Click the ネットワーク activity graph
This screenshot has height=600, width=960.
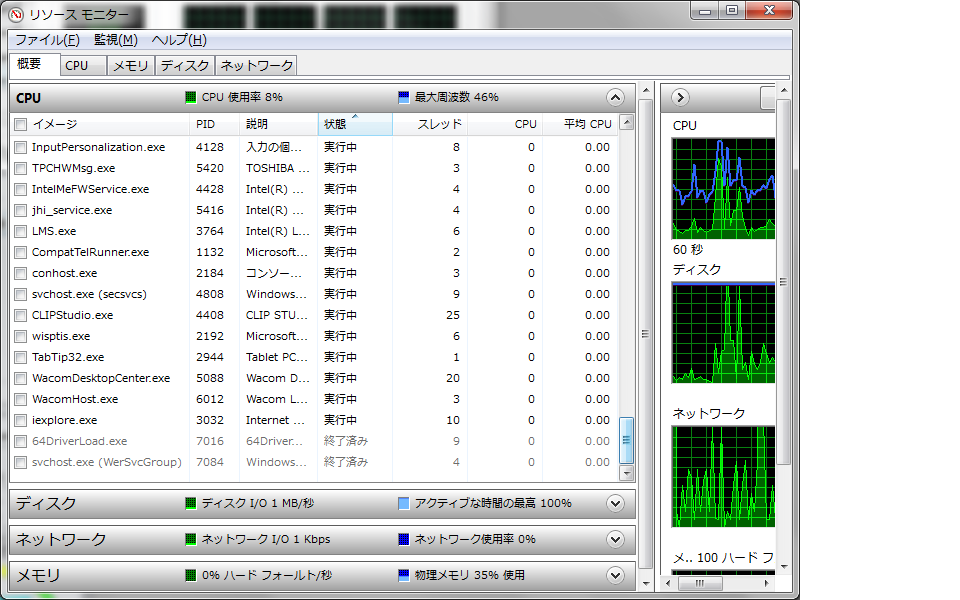[x=723, y=477]
